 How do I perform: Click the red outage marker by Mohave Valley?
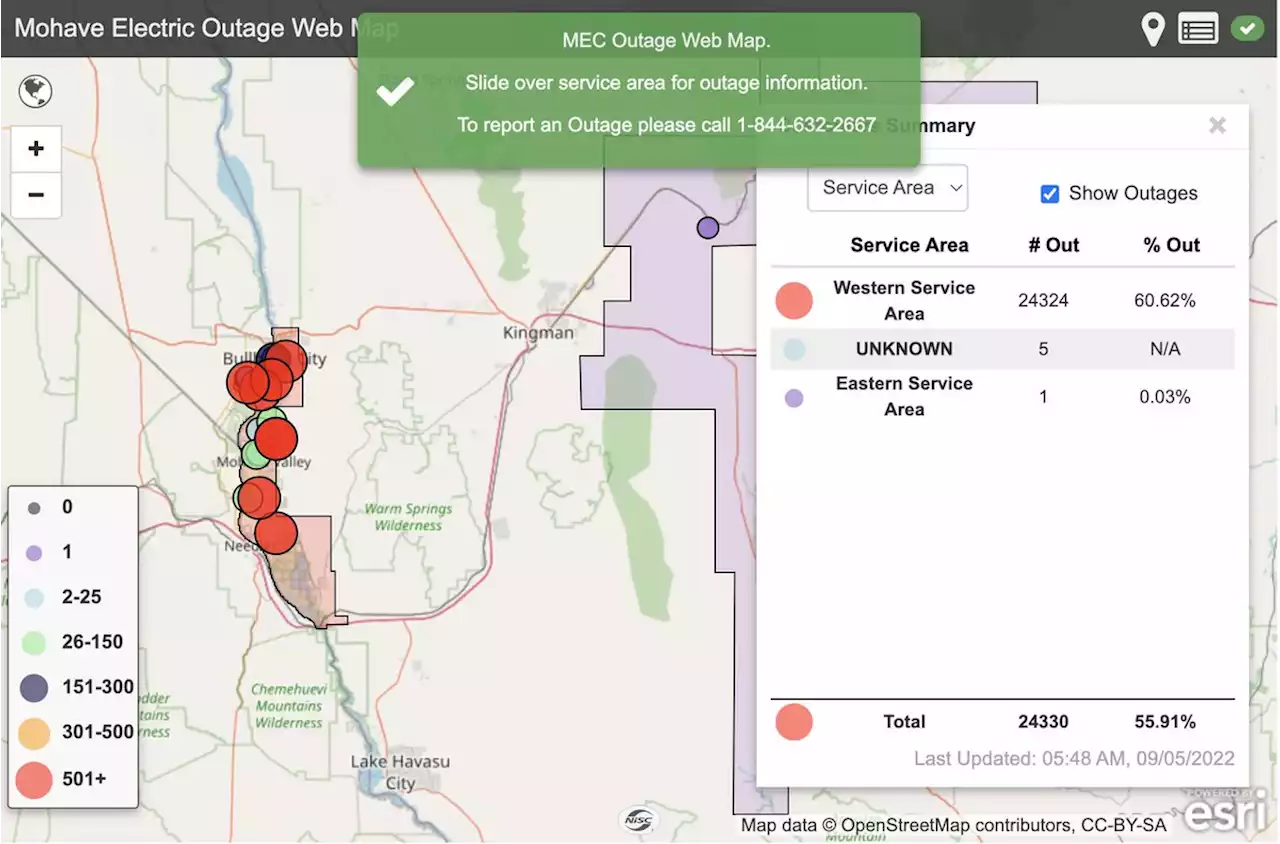tap(276, 439)
